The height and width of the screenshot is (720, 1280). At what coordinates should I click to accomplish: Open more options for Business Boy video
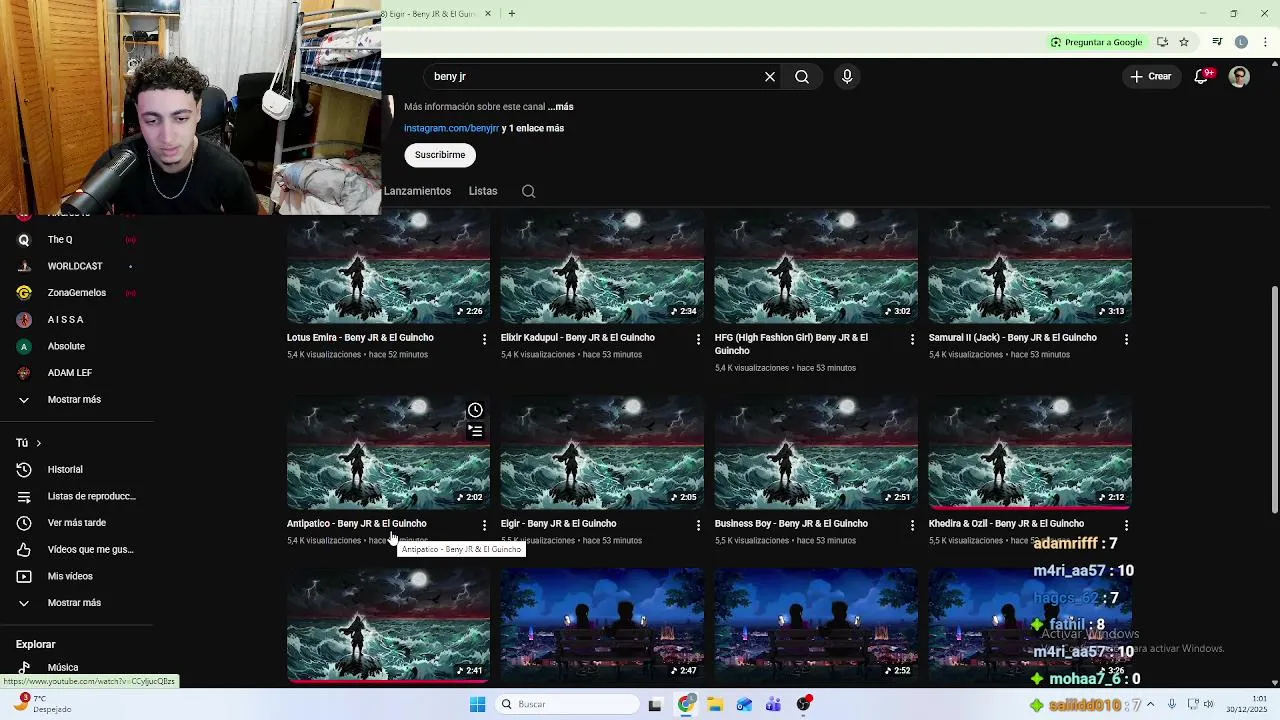pos(912,526)
